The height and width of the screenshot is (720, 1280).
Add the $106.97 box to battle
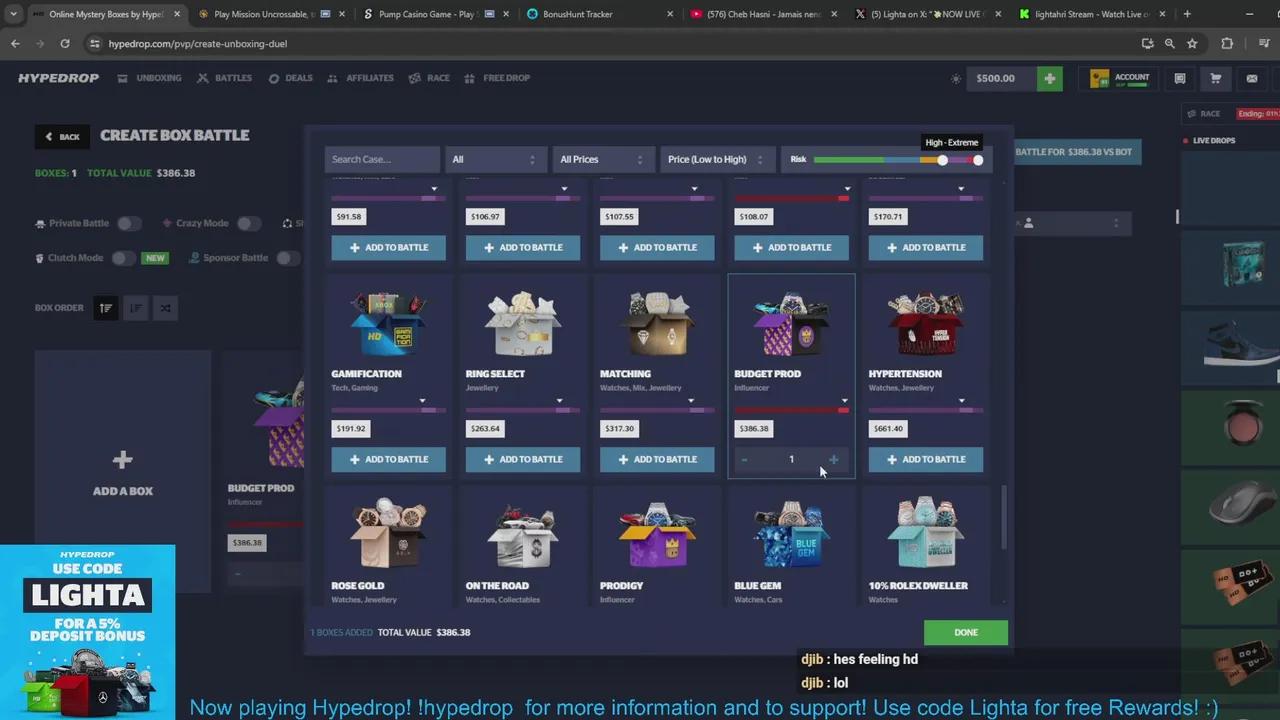click(522, 247)
